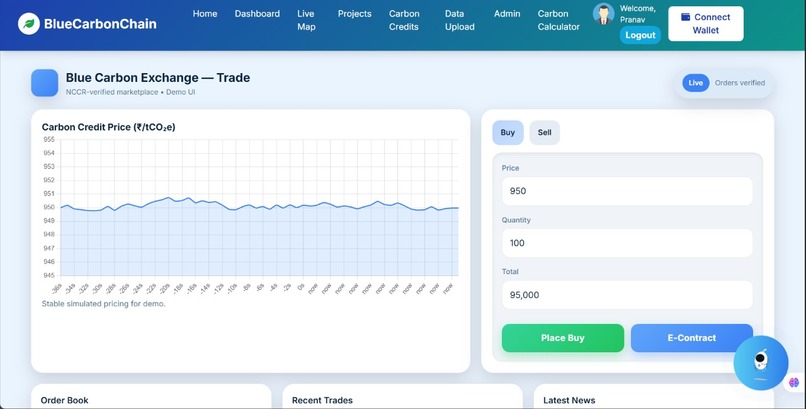The image size is (806, 409).
Task: Click the user avatar next to Welcome, Pranav
Action: [603, 14]
